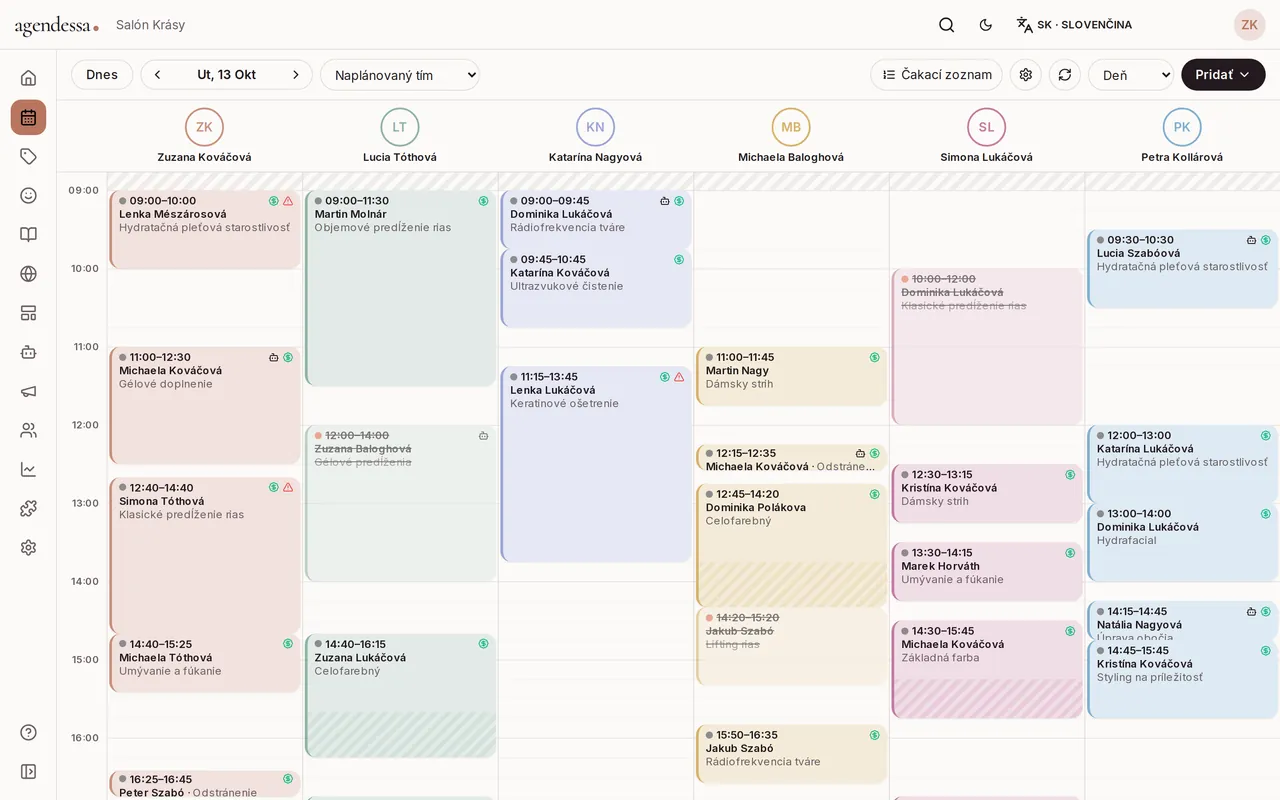Open the megaphone marketing icon
The height and width of the screenshot is (800, 1280).
click(28, 391)
